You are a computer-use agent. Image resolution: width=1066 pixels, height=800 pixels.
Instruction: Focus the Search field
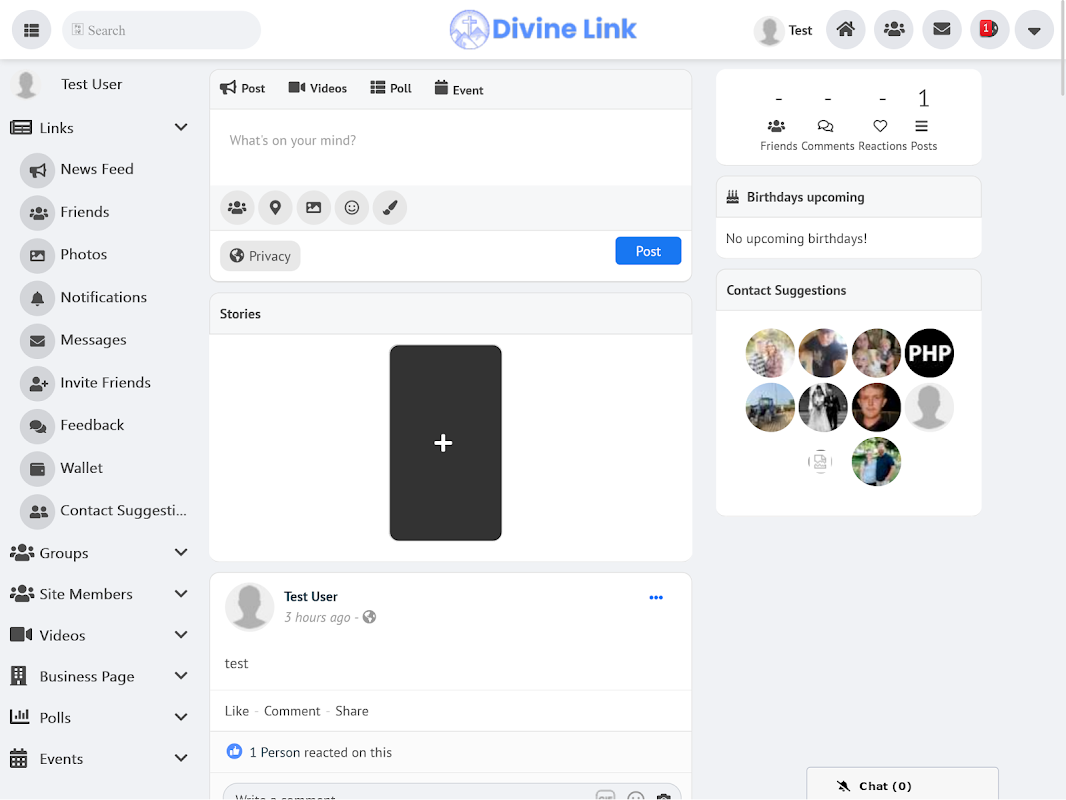tap(161, 30)
